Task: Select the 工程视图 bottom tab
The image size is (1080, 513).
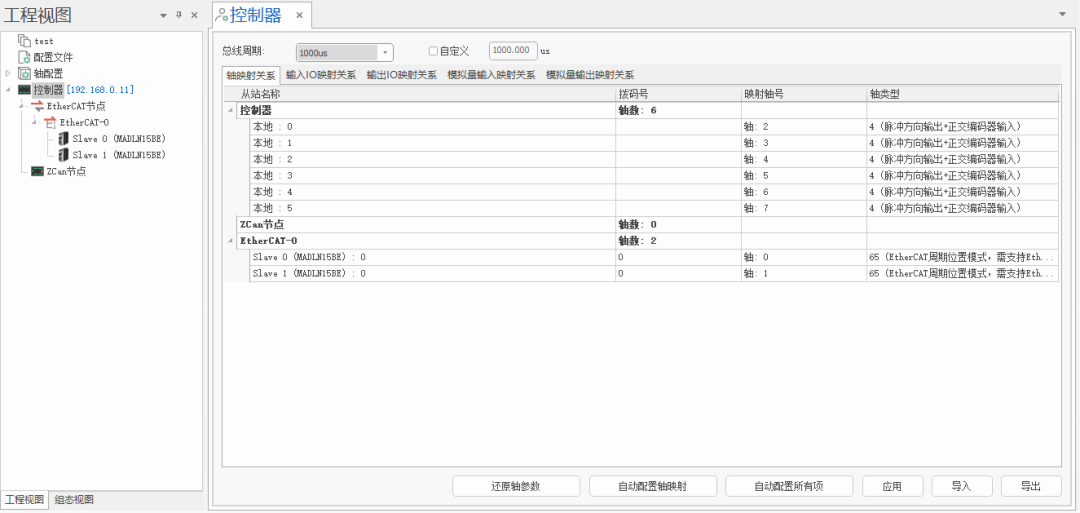Action: click(x=24, y=499)
